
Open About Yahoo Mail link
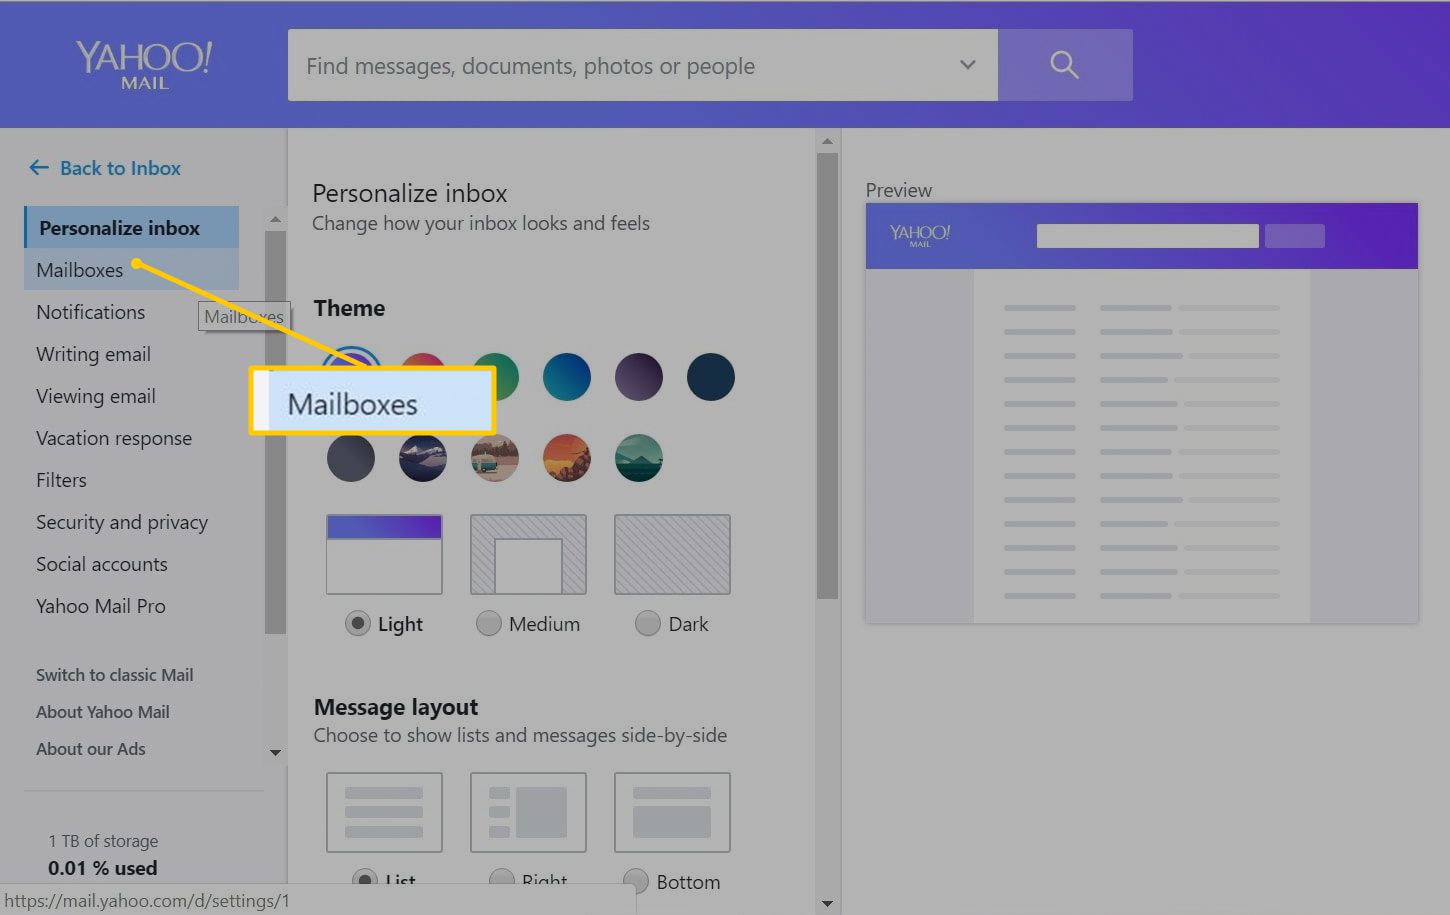103,712
